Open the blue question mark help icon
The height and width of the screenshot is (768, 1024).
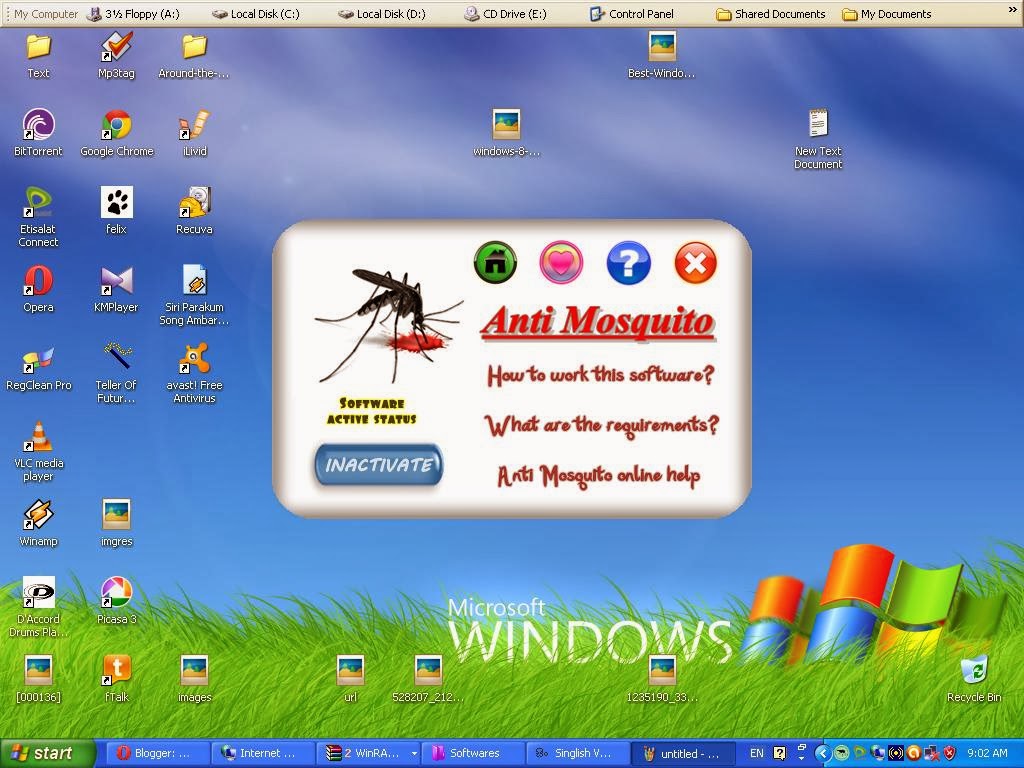point(628,263)
